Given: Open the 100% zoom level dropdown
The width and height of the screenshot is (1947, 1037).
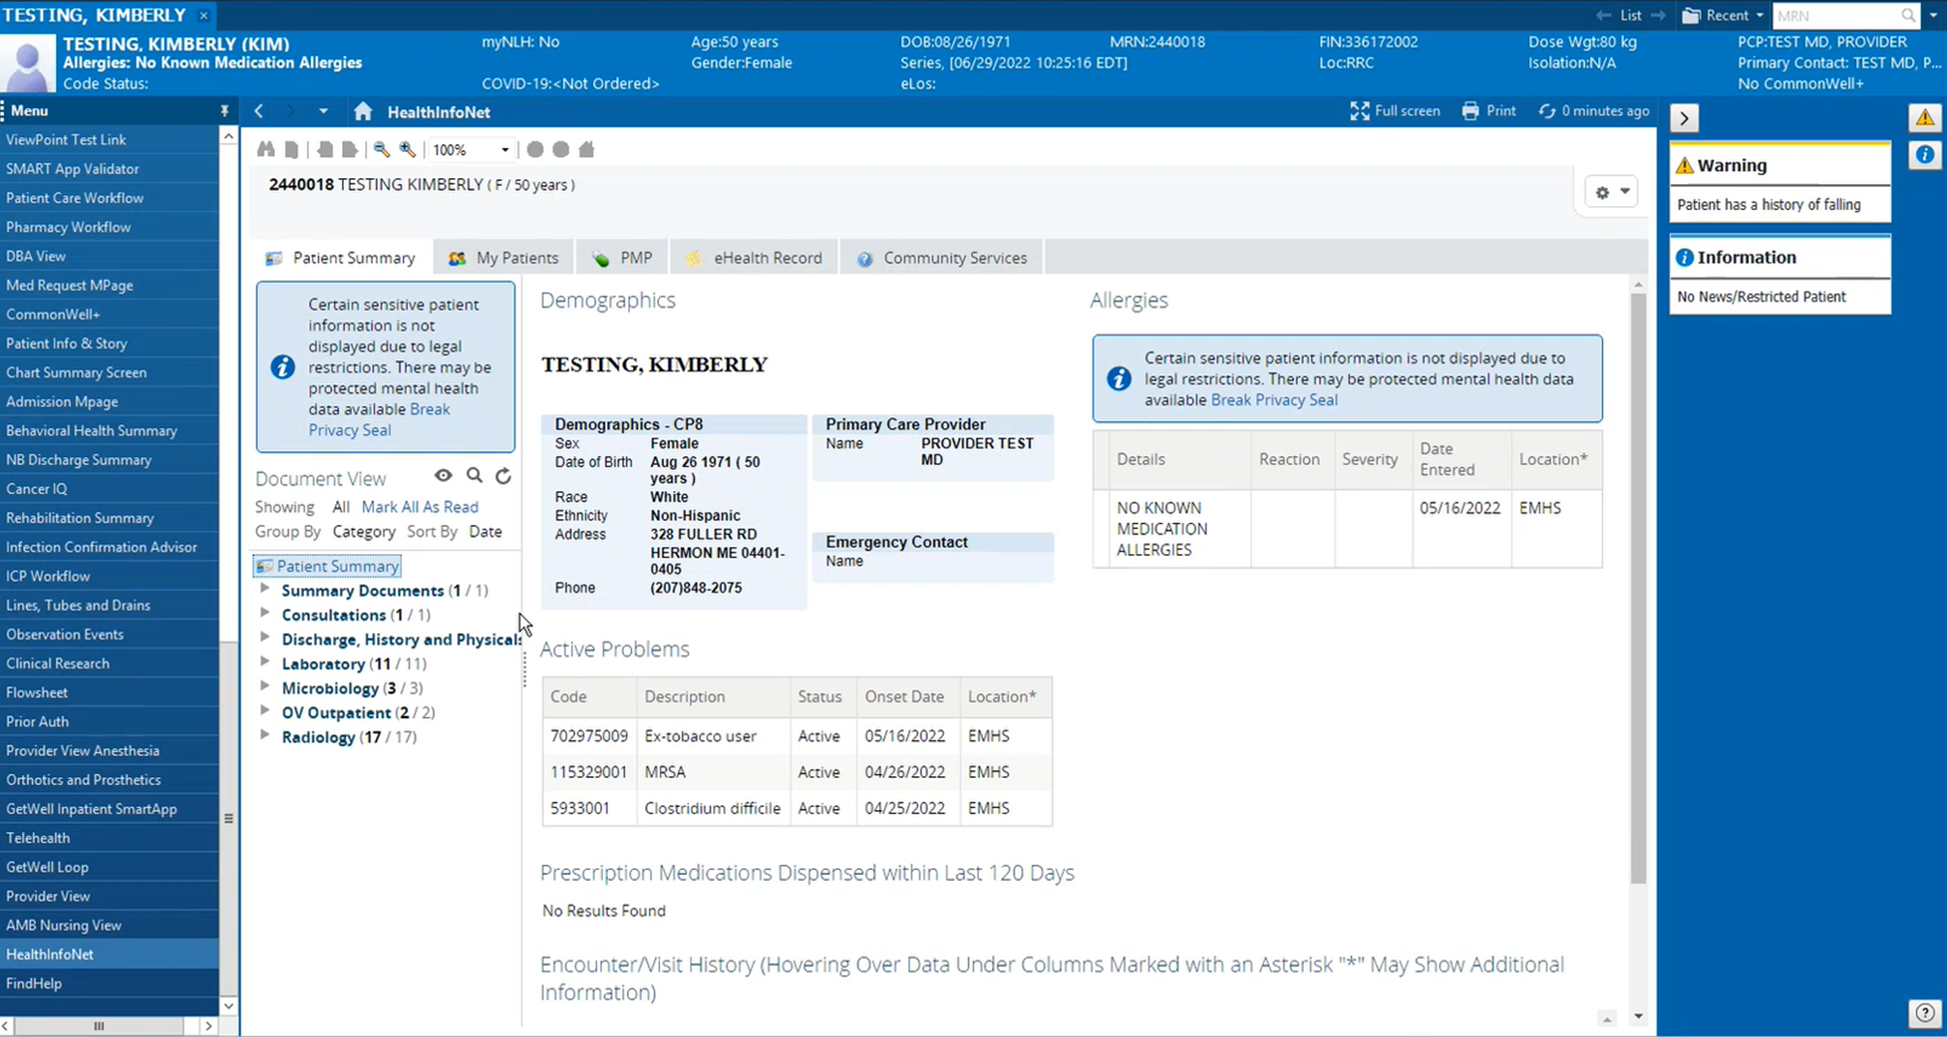Looking at the screenshot, I should pyautogui.click(x=504, y=150).
